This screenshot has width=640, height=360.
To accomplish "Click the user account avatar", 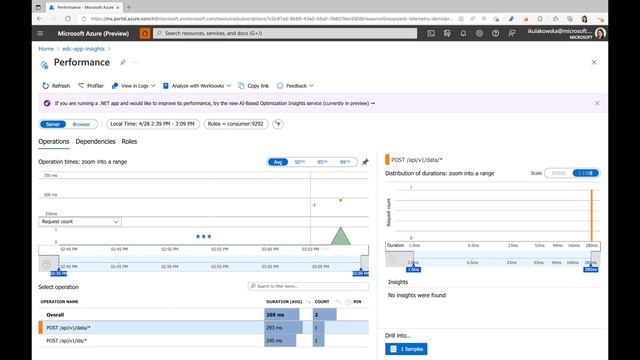I will (x=600, y=33).
